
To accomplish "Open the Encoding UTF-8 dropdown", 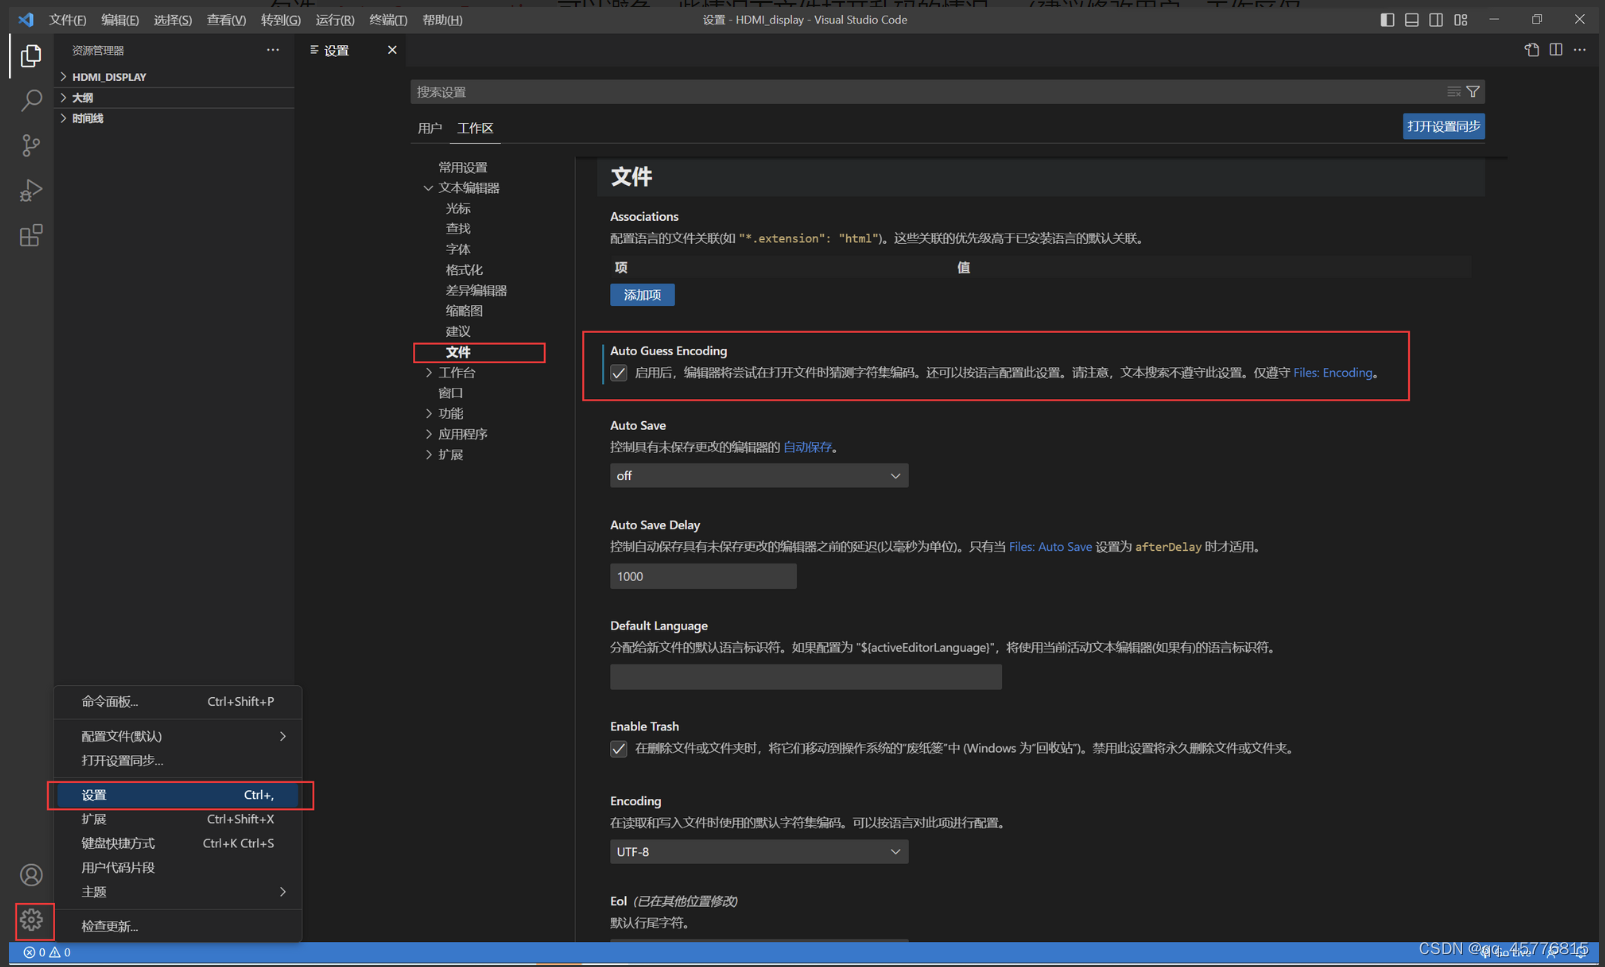I will [759, 852].
